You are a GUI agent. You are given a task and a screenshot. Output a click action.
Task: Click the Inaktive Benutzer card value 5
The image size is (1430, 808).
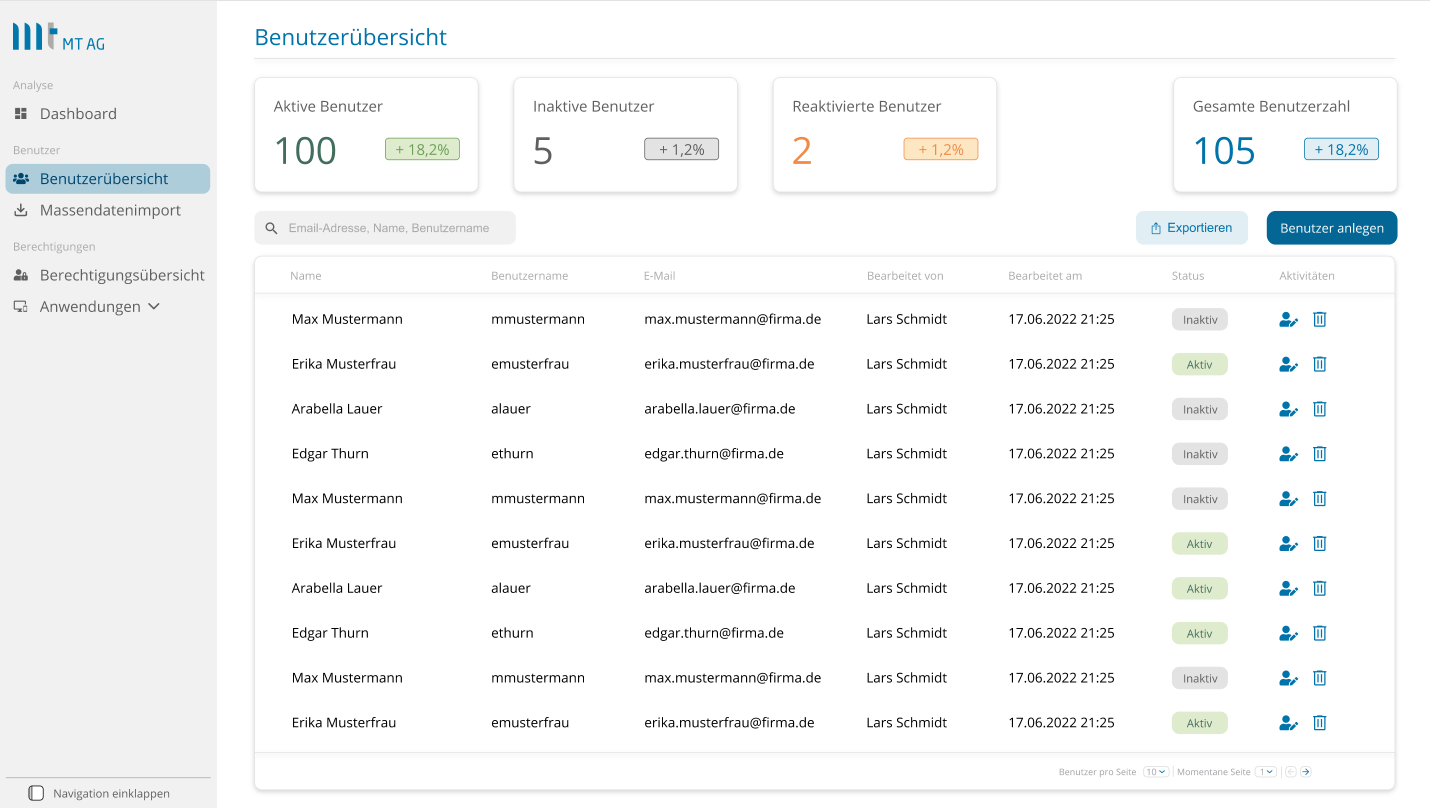(543, 151)
